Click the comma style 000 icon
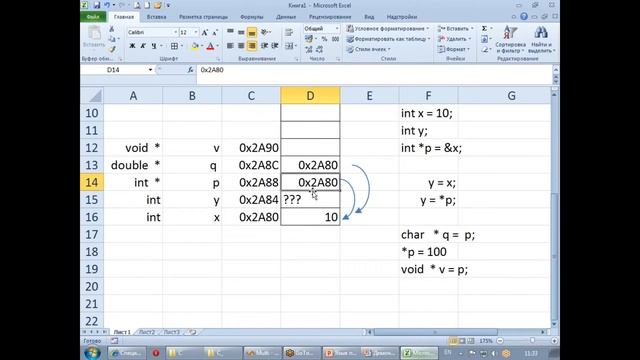This screenshot has height=360, width=640. [336, 39]
